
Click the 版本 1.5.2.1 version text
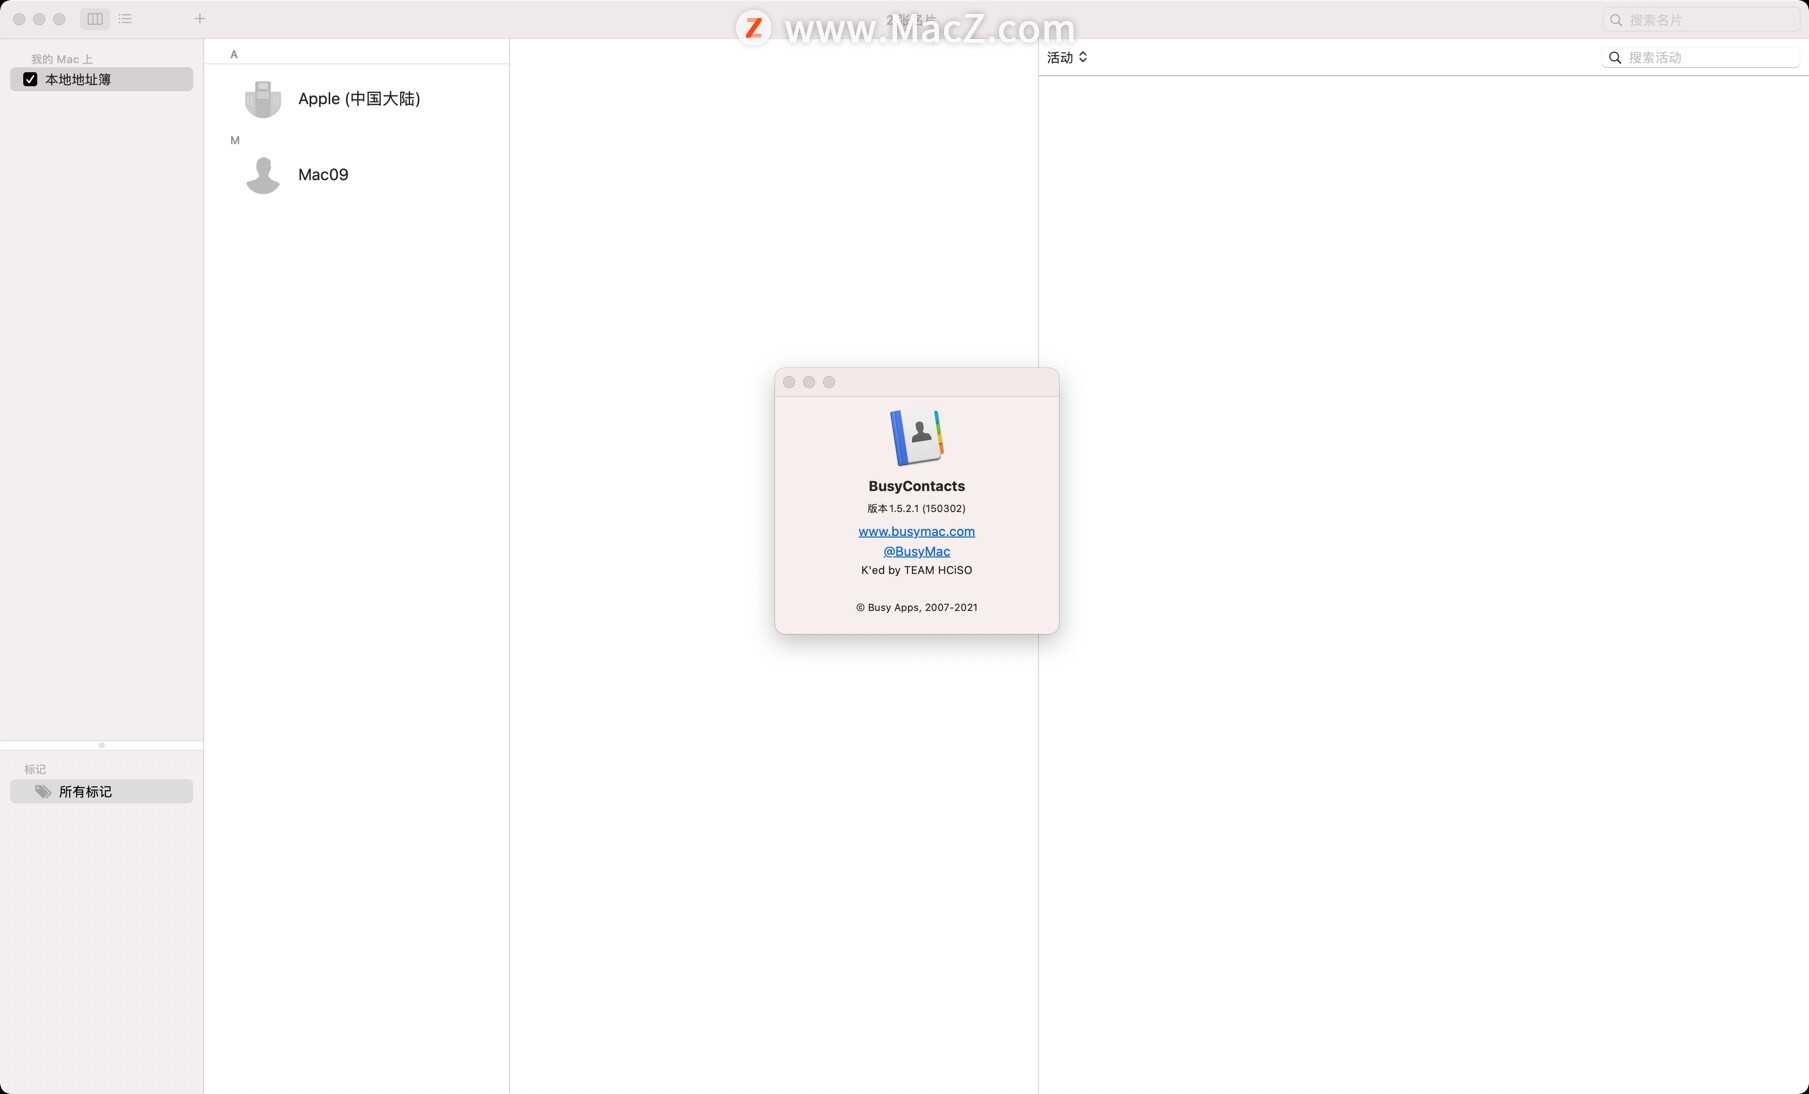coord(916,508)
